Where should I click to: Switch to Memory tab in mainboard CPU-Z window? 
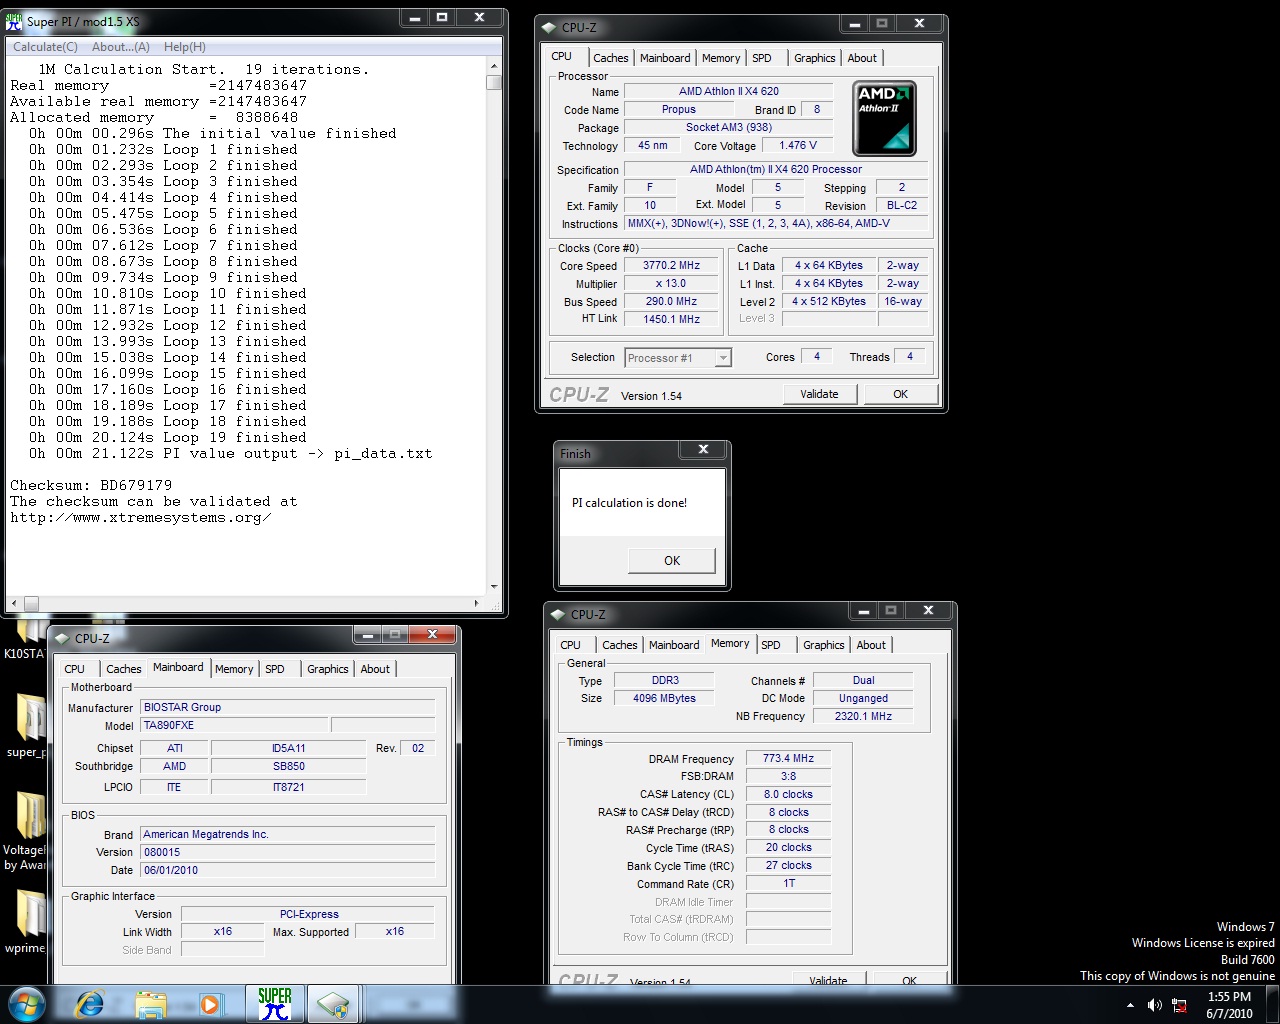[234, 669]
